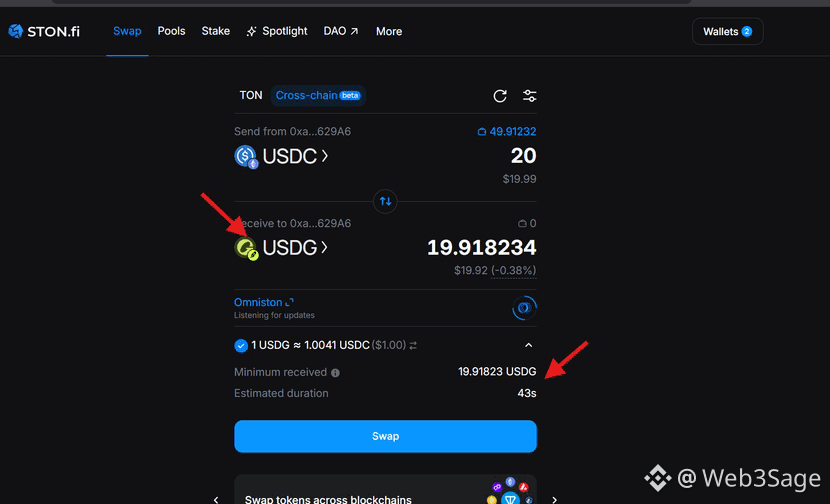The height and width of the screenshot is (504, 830).
Task: Open the Spotlight section
Action: 277,31
